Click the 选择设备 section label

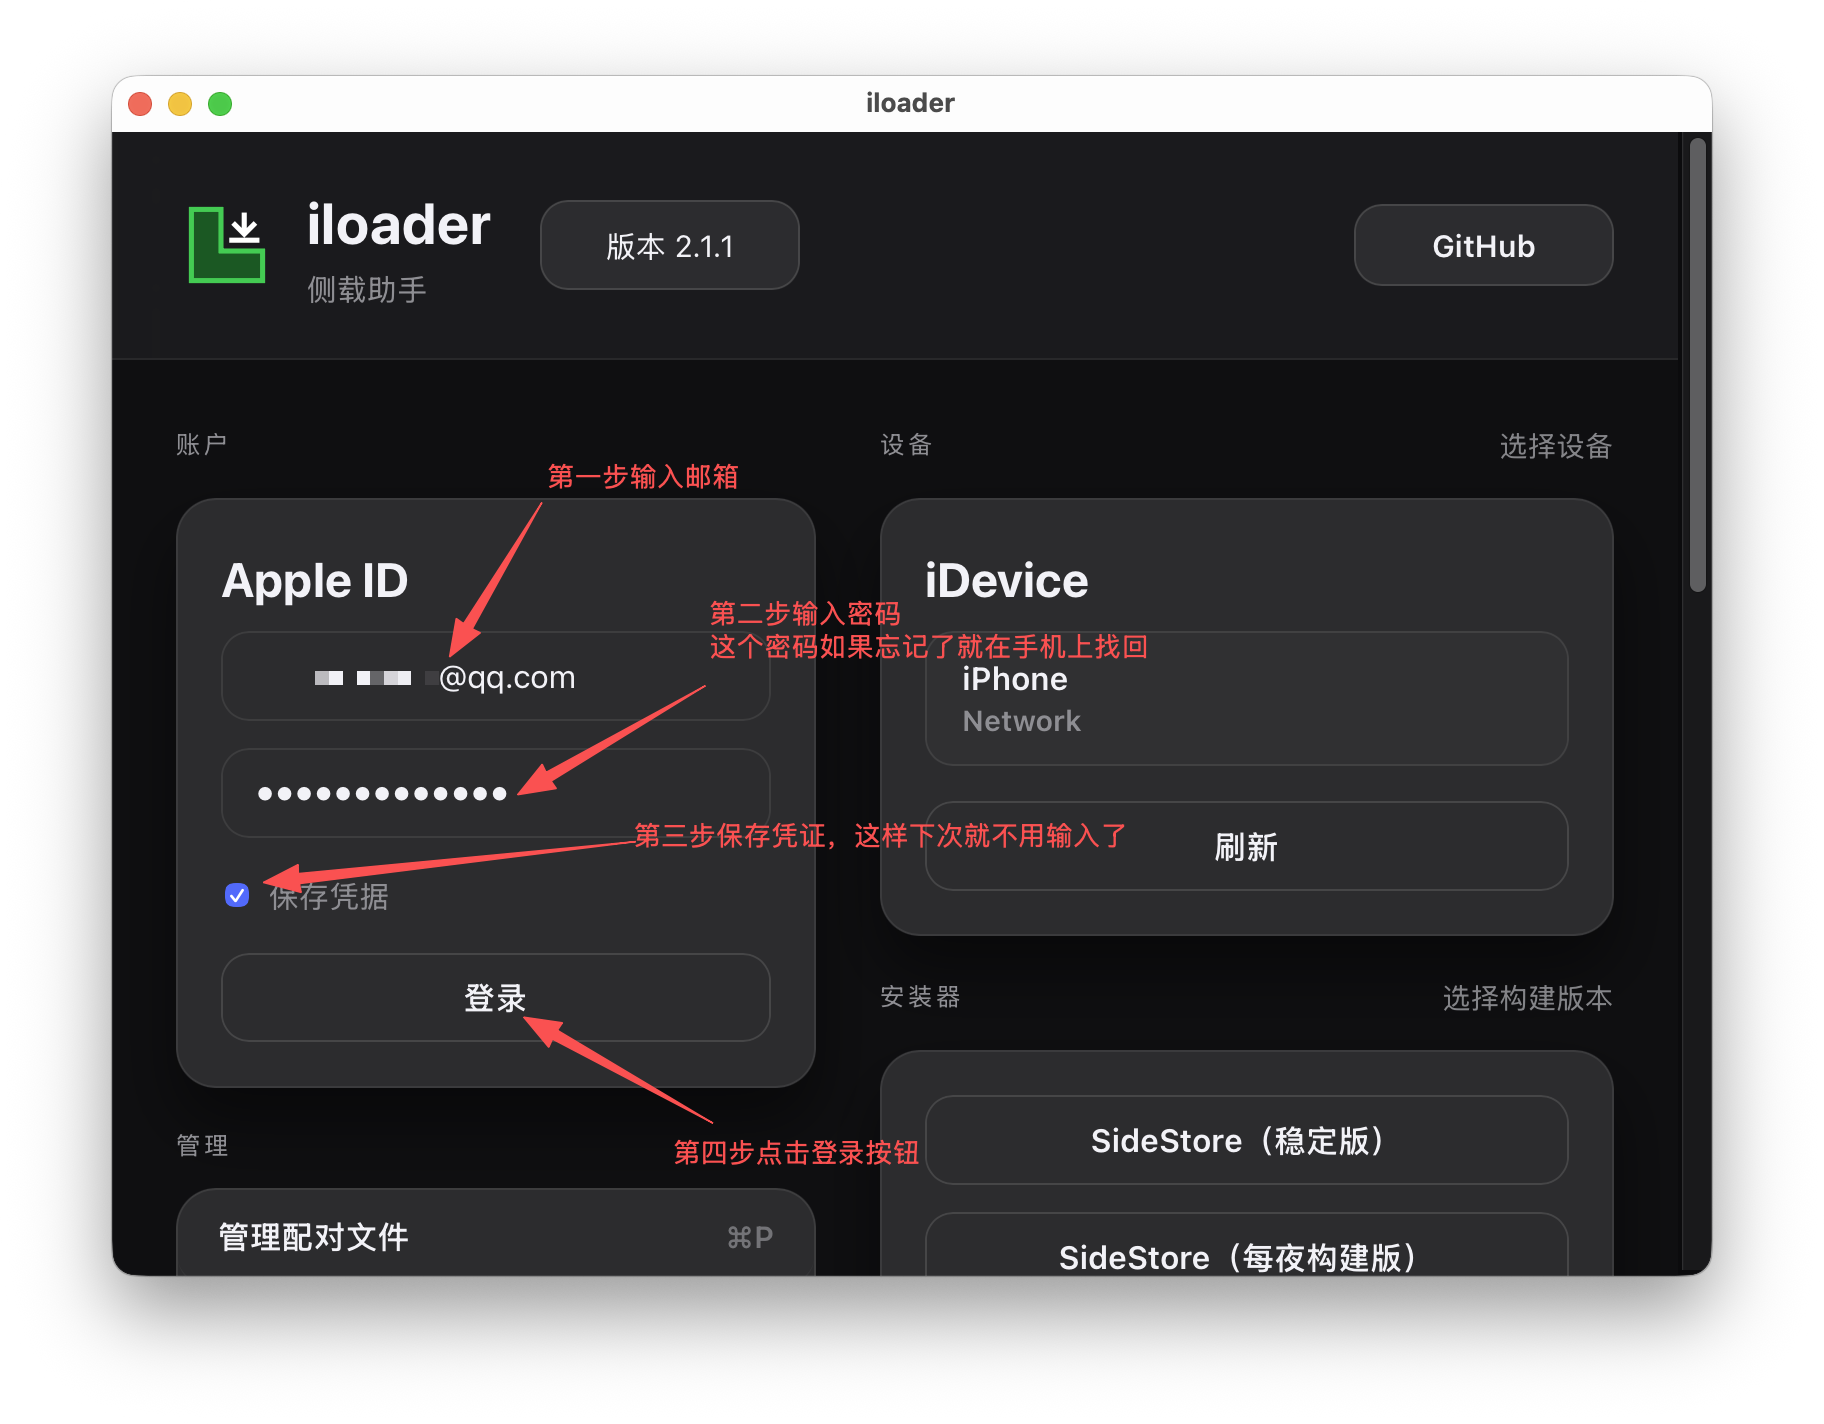click(1555, 446)
